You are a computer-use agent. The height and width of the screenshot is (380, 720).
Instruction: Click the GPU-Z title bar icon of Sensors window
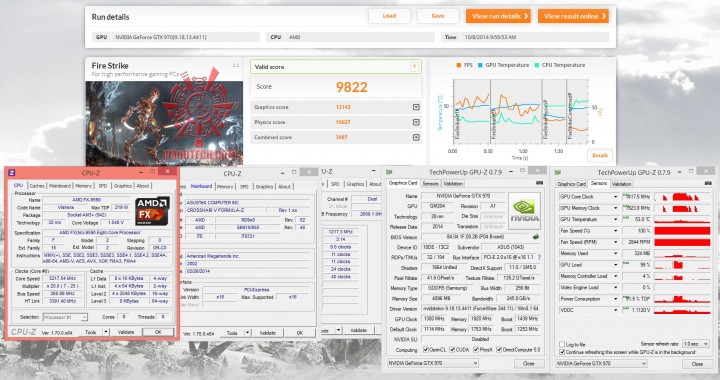[558, 173]
